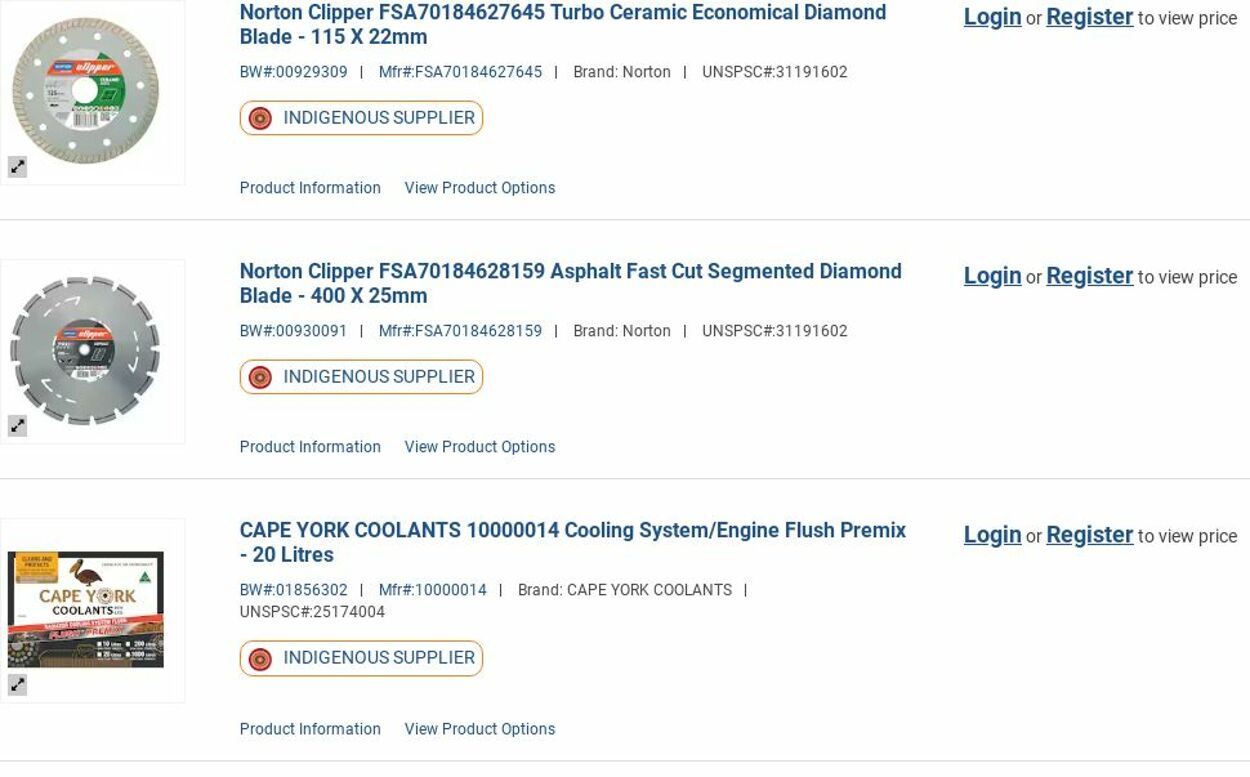Open Norton Clipper Asphalt Fast Cut title
The image size is (1250, 777).
click(x=570, y=283)
